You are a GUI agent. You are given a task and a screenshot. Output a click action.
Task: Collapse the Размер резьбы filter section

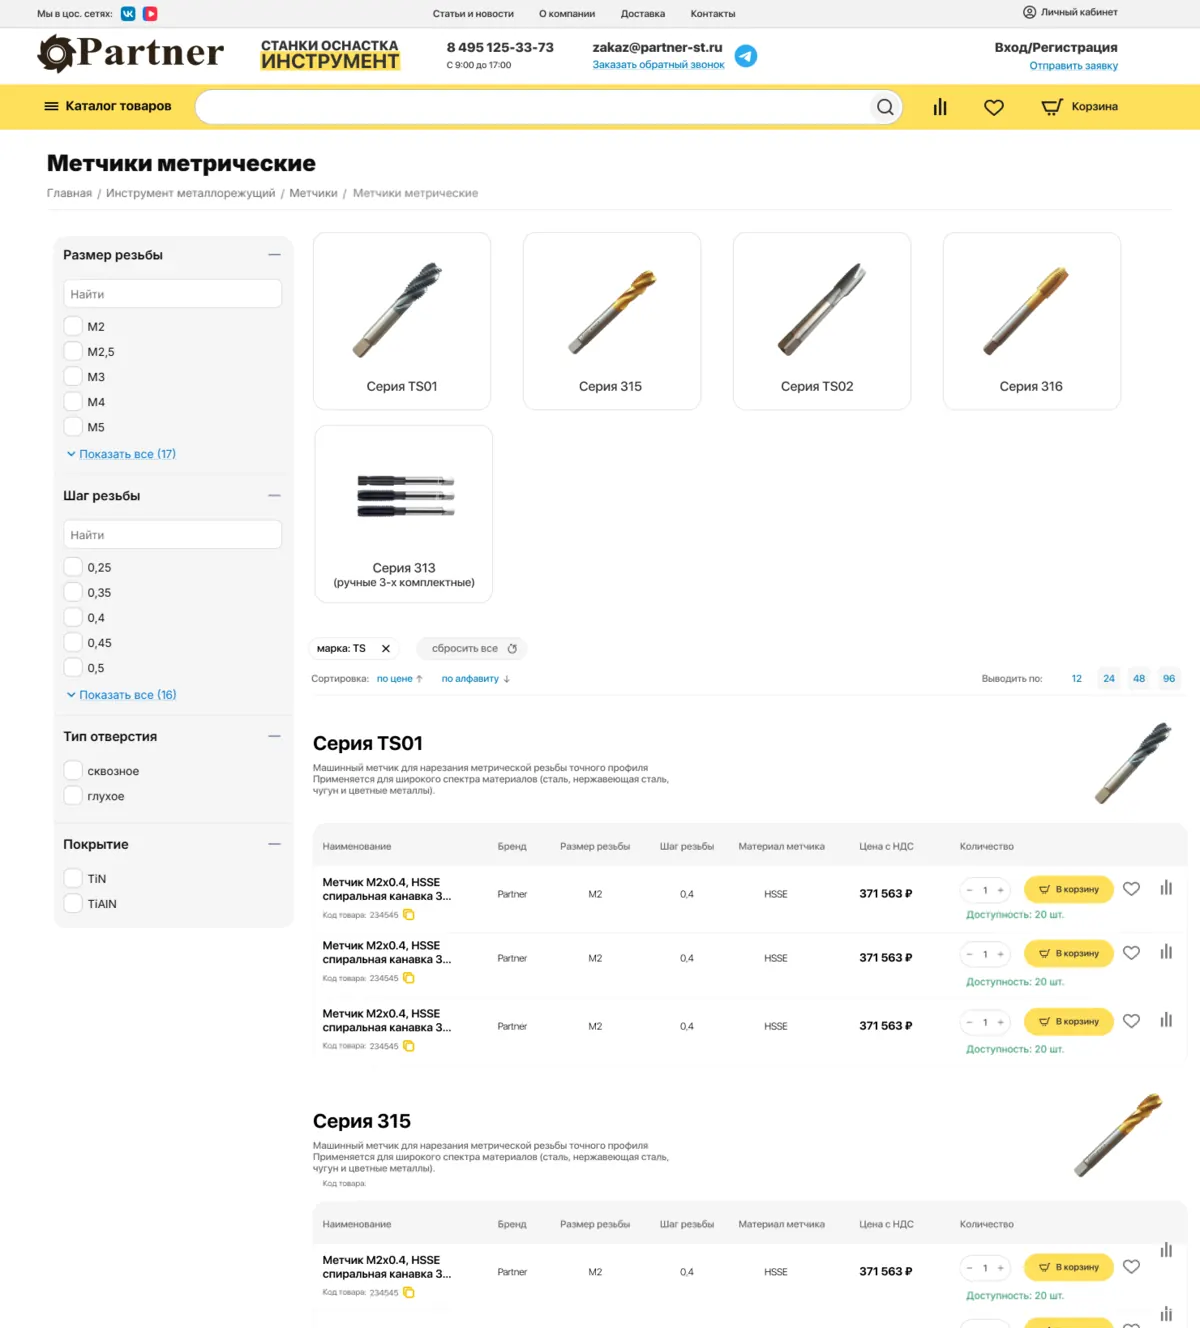click(x=274, y=255)
